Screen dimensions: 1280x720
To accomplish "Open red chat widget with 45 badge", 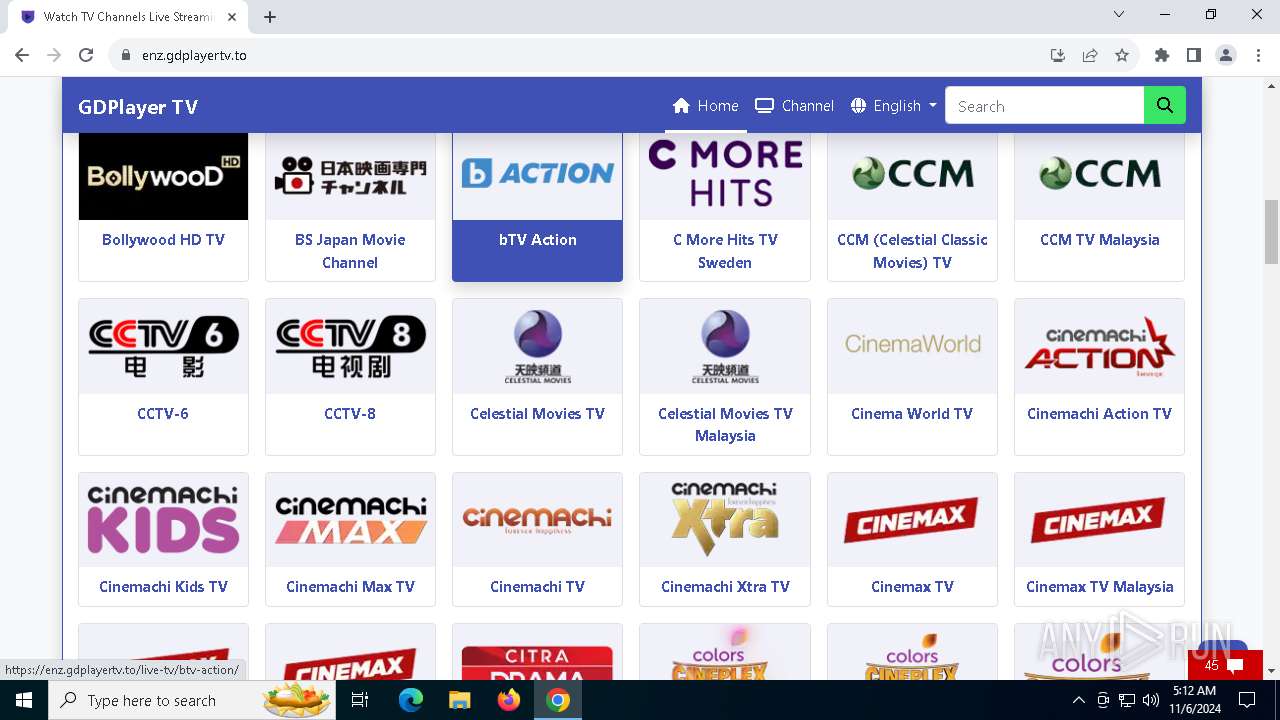I will pyautogui.click(x=1225, y=665).
